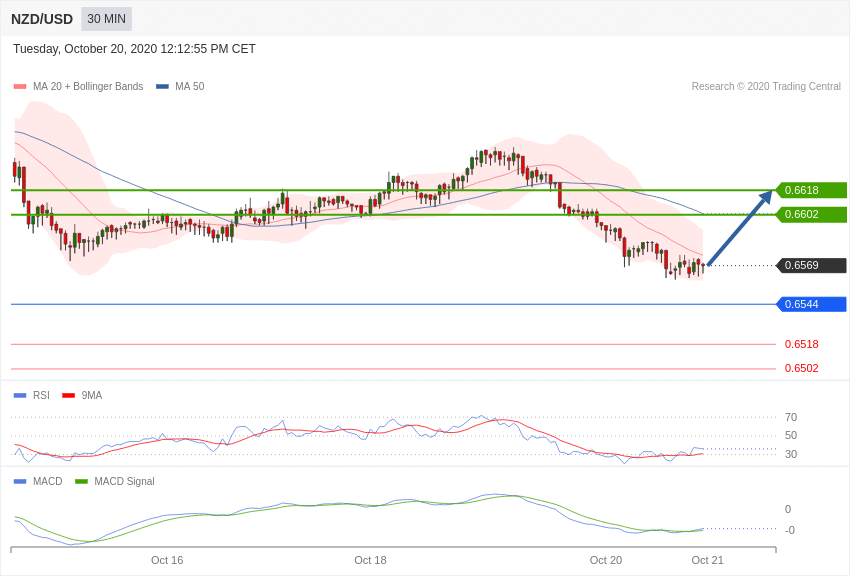
Task: Click the Oct 21 date axis label
Action: point(707,560)
